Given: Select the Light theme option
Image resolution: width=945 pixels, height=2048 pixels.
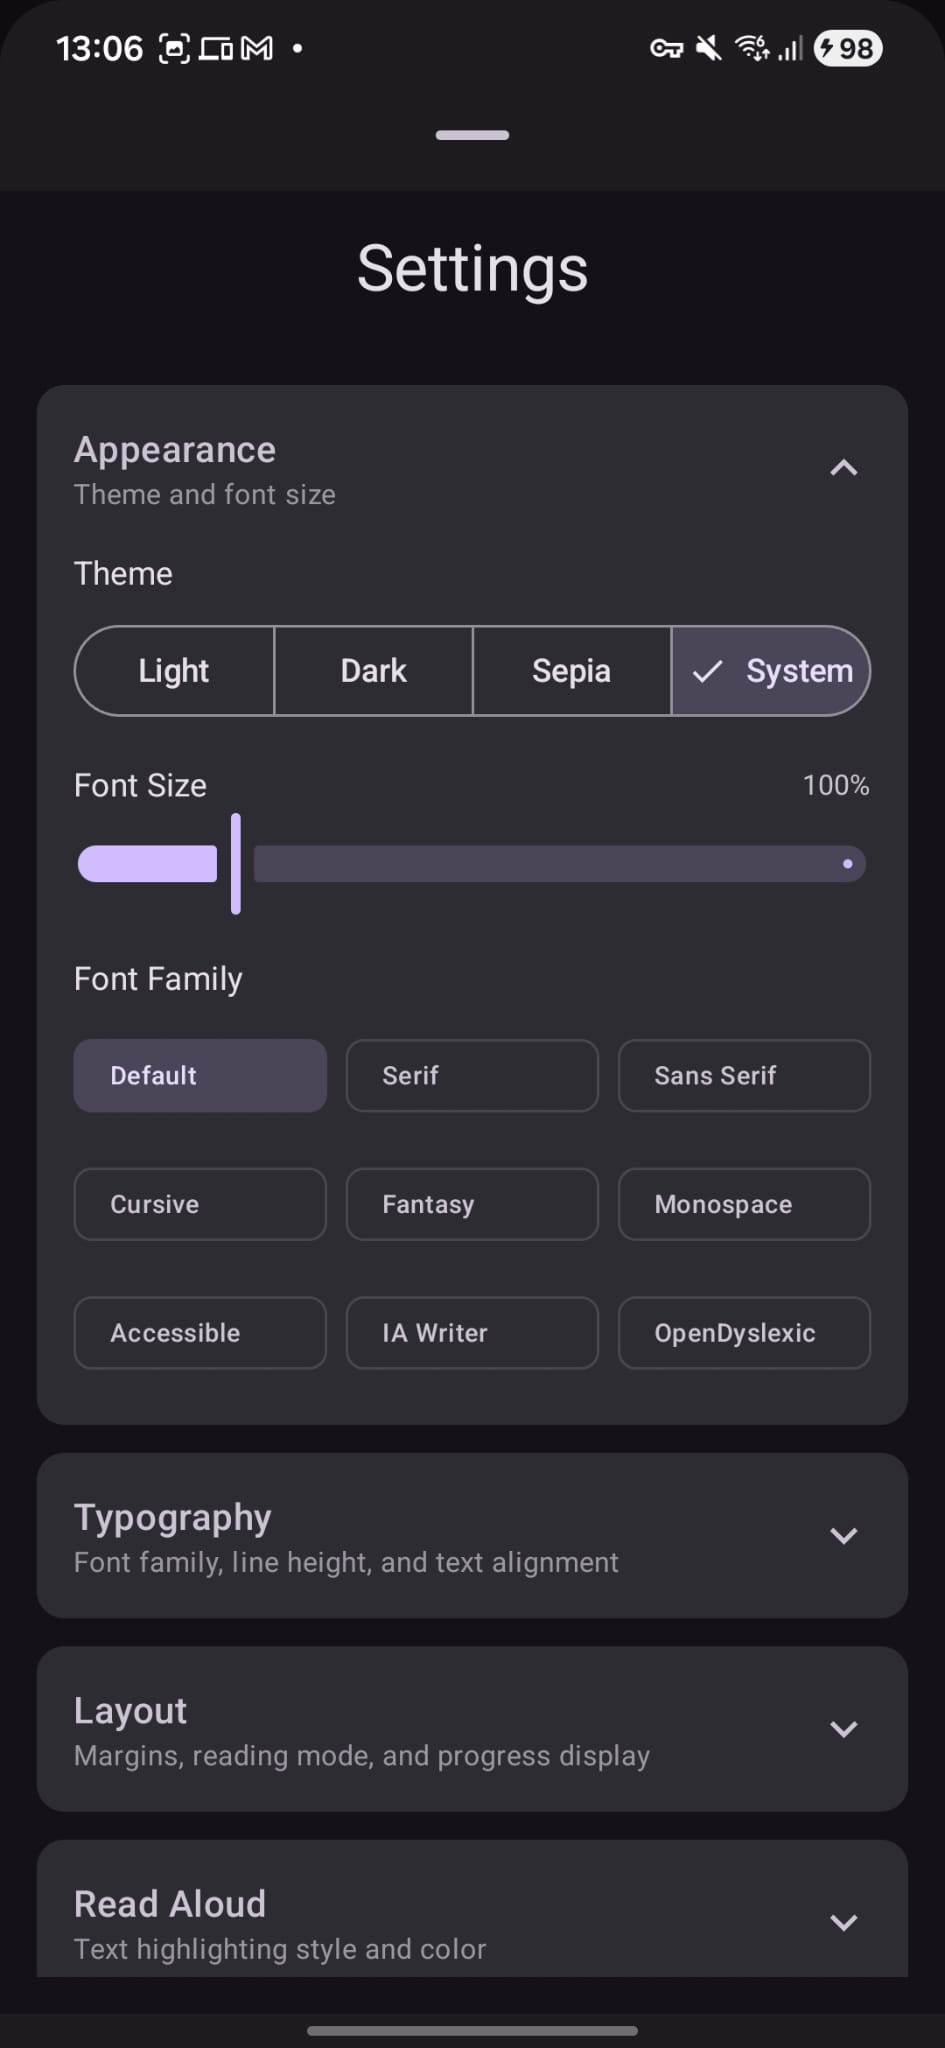Looking at the screenshot, I should click(174, 671).
